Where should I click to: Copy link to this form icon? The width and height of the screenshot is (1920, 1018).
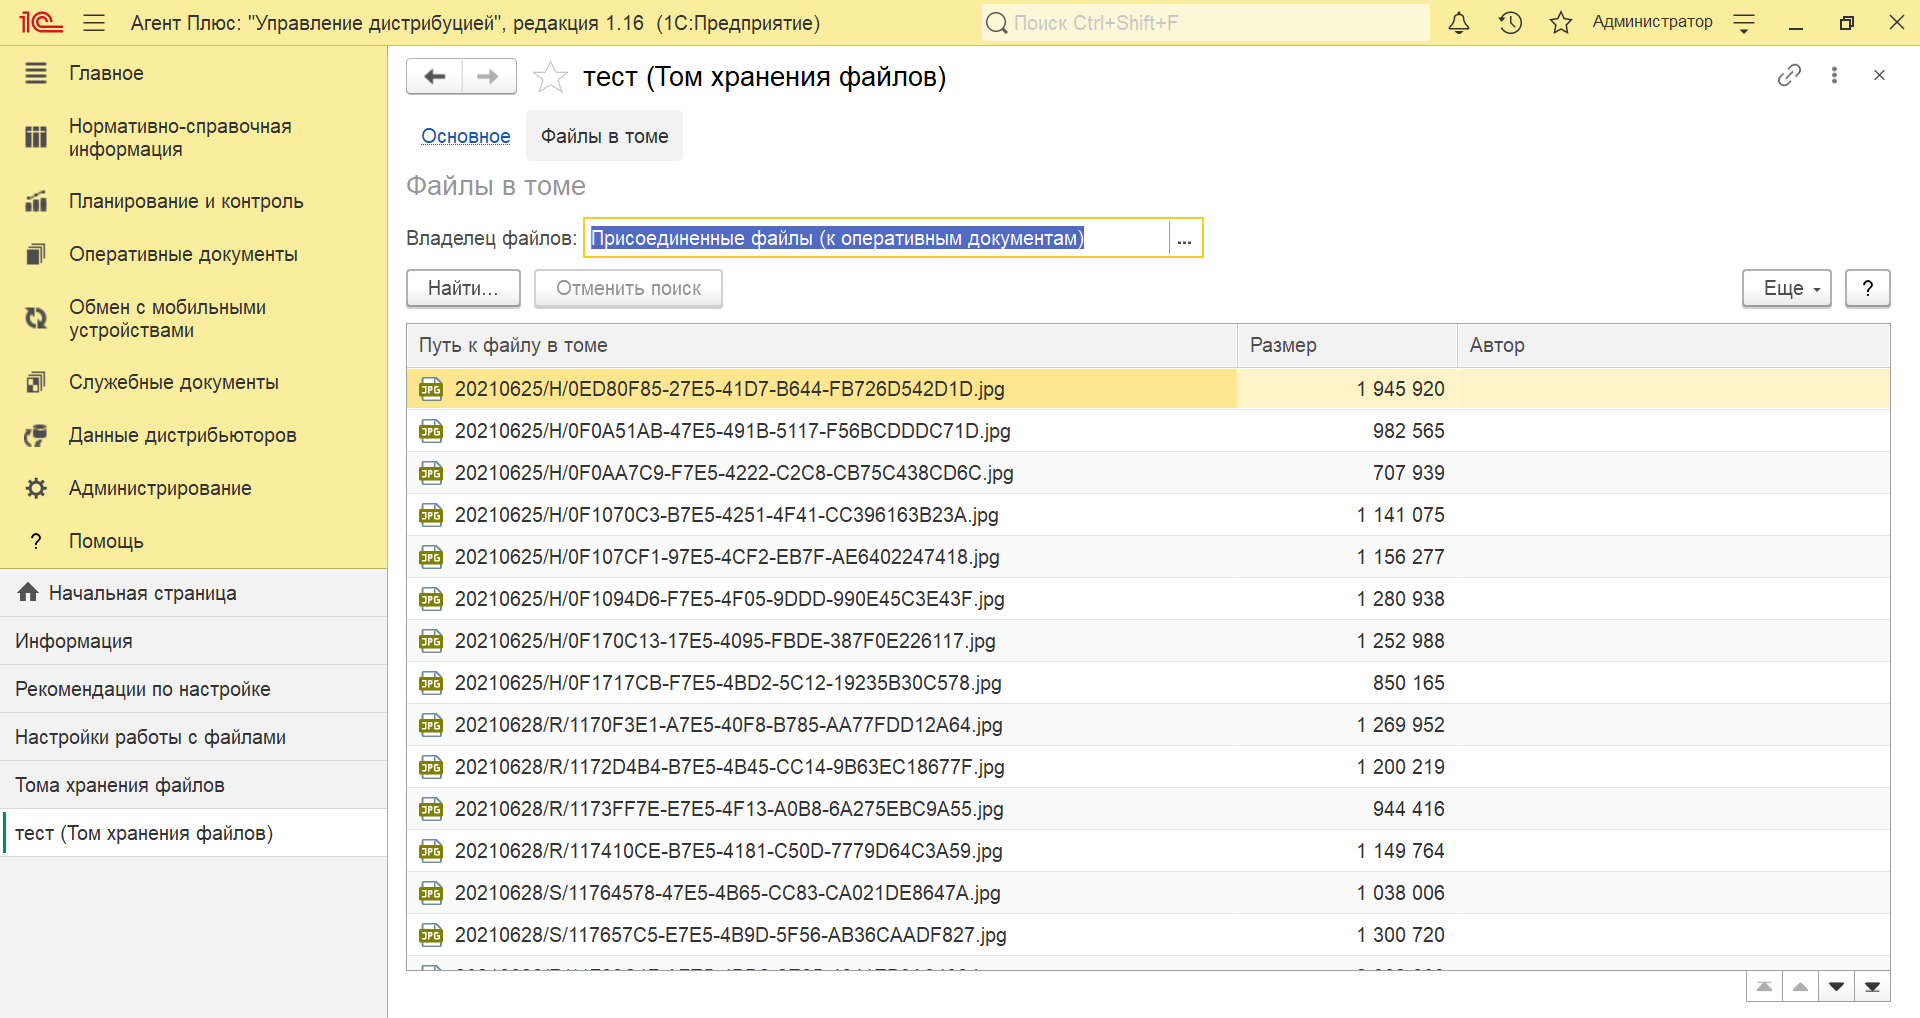point(1789,75)
